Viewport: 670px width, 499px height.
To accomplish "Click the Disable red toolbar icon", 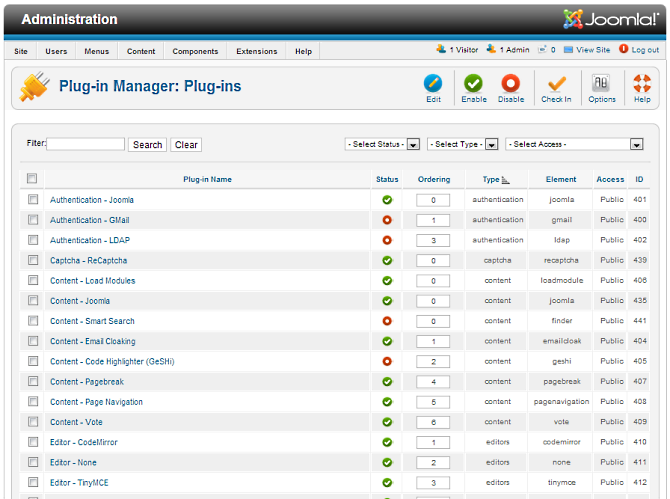I will (x=511, y=83).
